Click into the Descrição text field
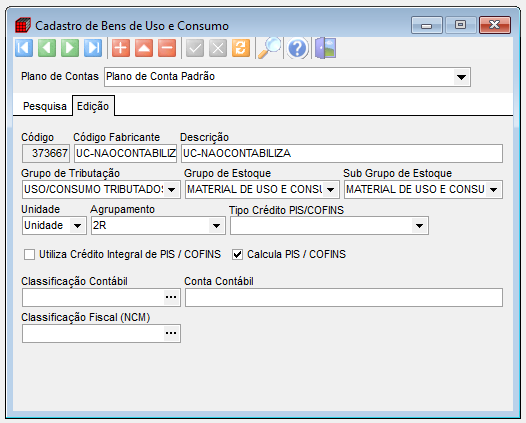 pyautogui.click(x=342, y=154)
